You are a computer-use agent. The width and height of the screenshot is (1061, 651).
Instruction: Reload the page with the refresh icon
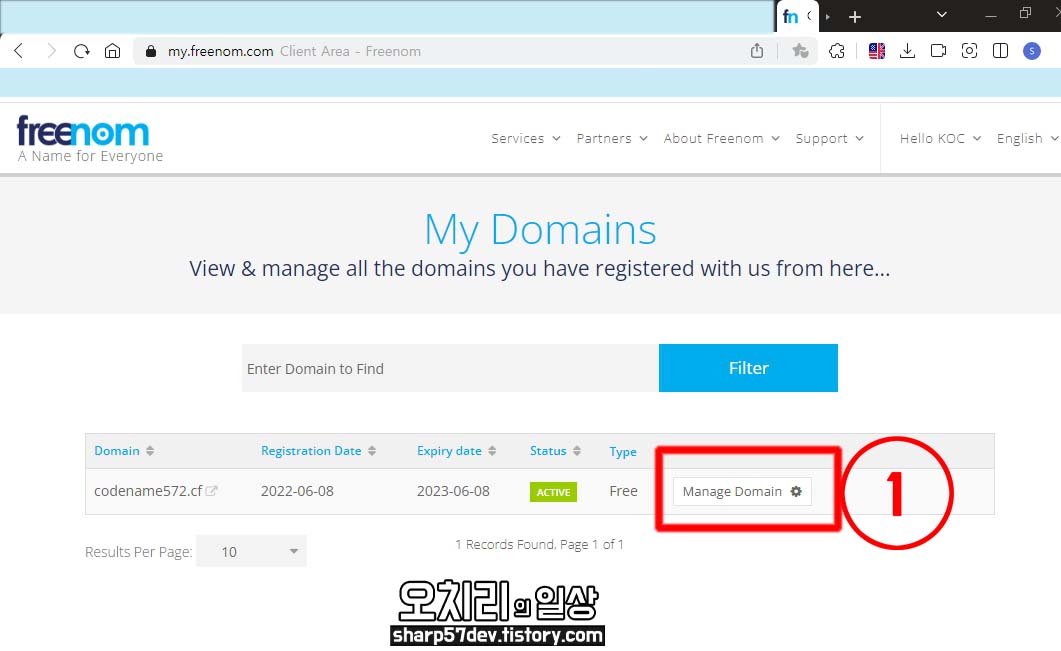pyautogui.click(x=82, y=51)
